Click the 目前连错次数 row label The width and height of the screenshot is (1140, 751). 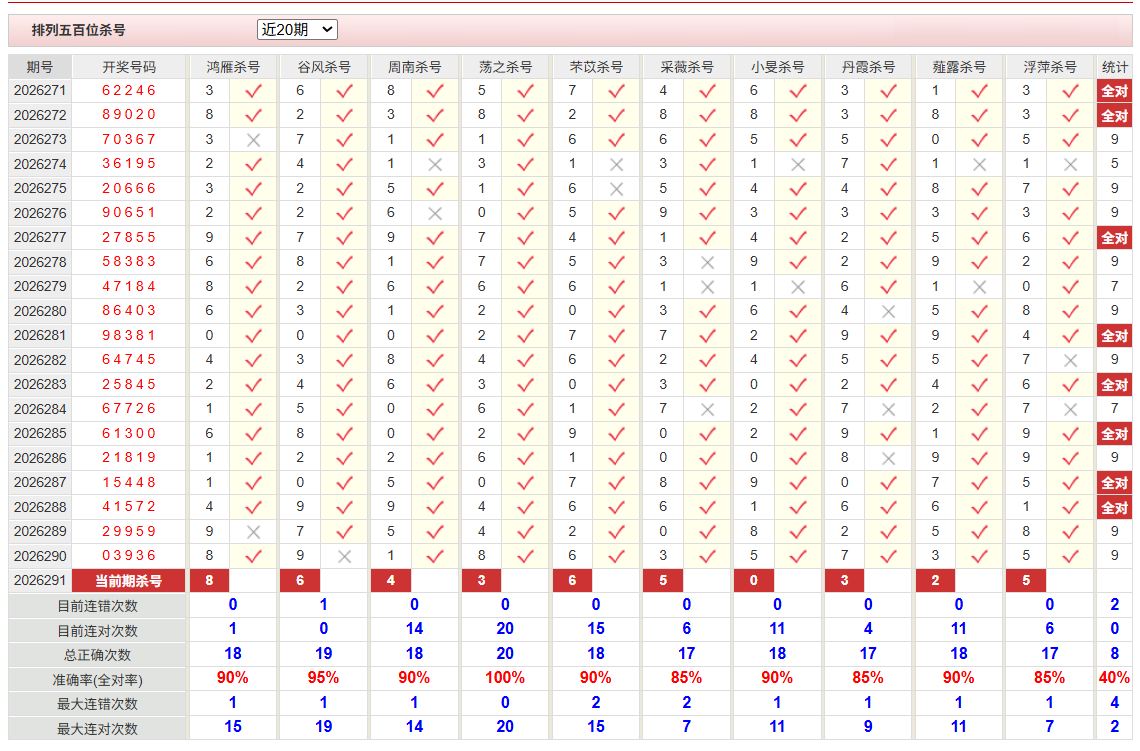click(x=97, y=606)
